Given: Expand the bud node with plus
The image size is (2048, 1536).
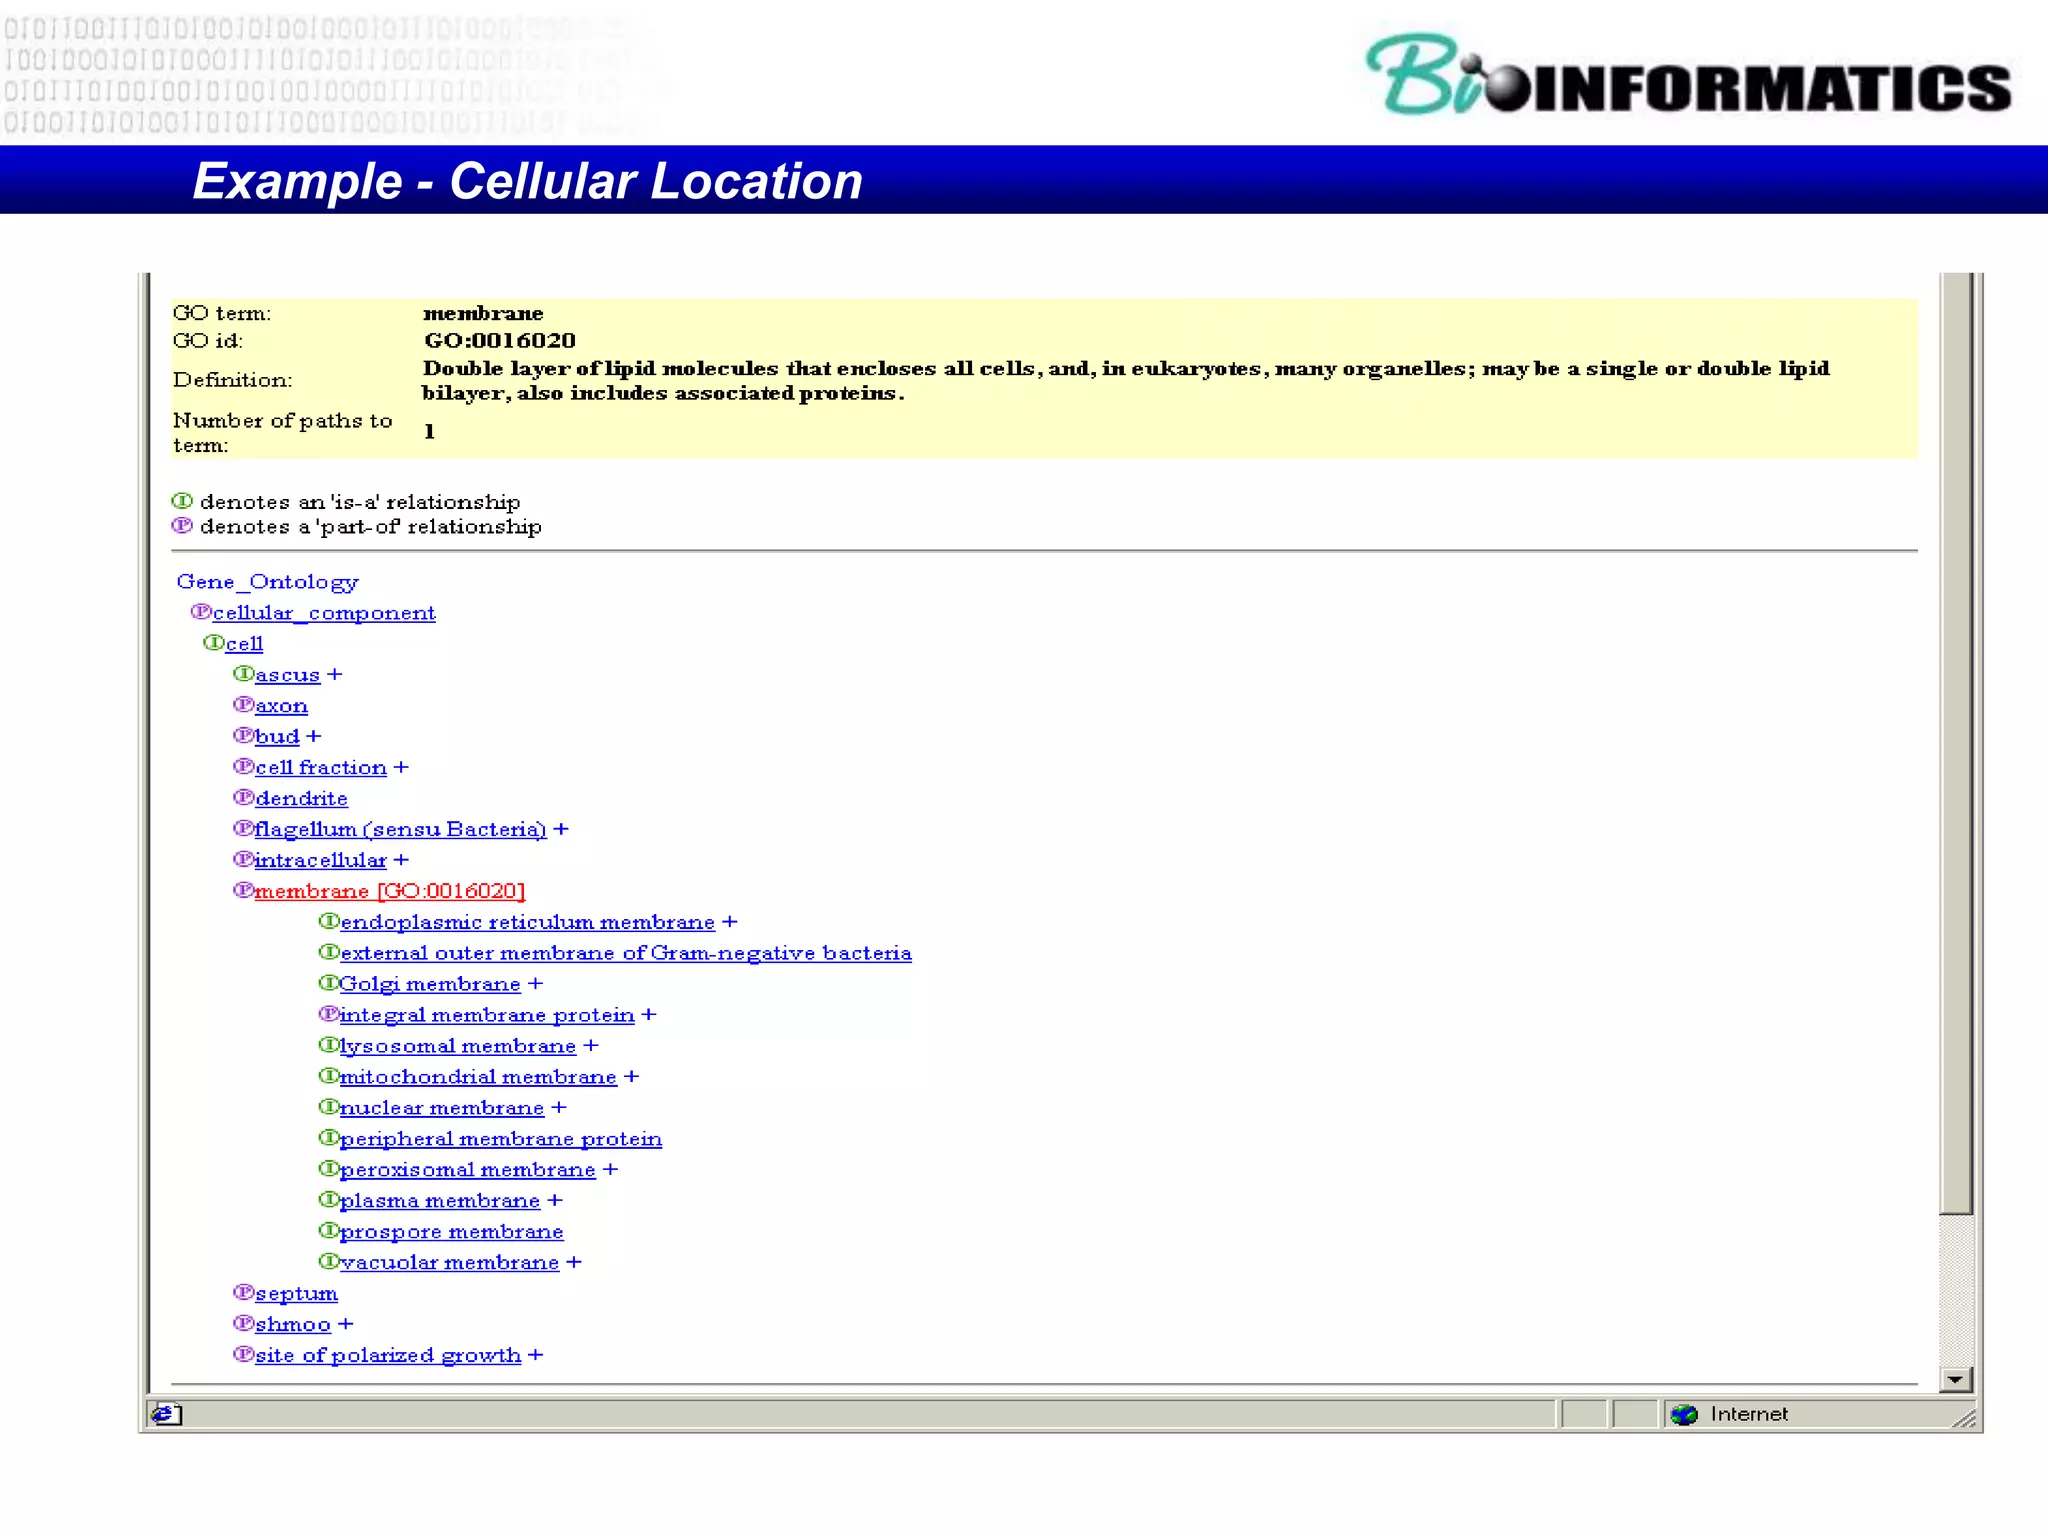Looking at the screenshot, I should click(x=314, y=737).
